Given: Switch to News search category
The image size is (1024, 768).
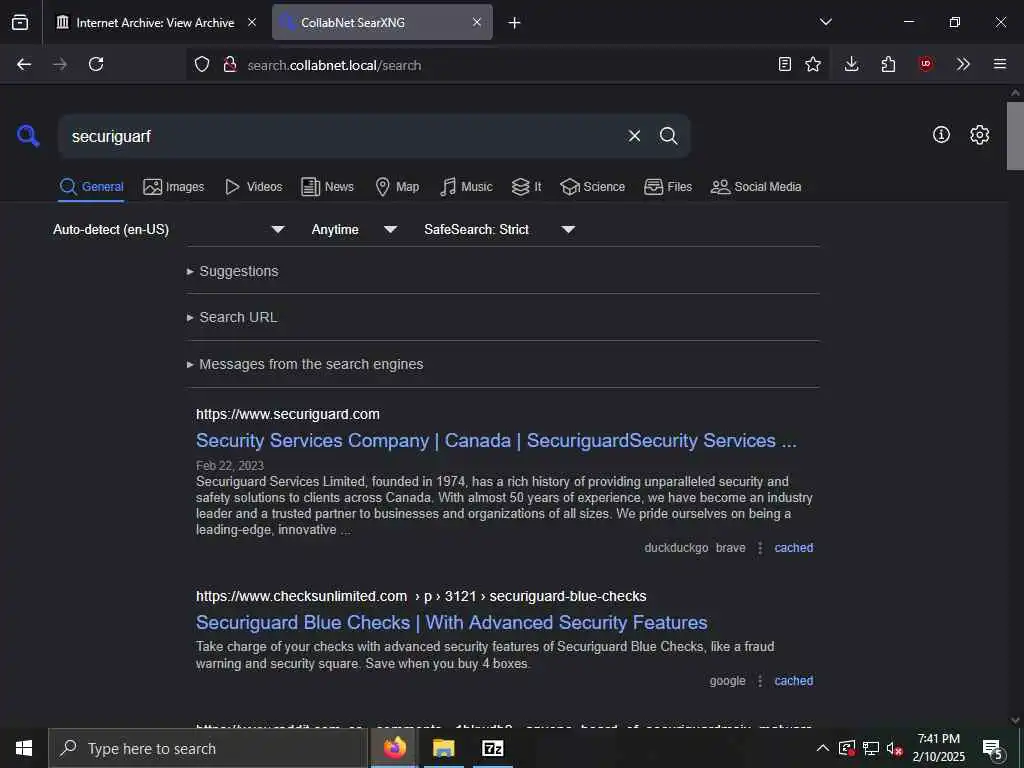Looking at the screenshot, I should click(x=327, y=187).
